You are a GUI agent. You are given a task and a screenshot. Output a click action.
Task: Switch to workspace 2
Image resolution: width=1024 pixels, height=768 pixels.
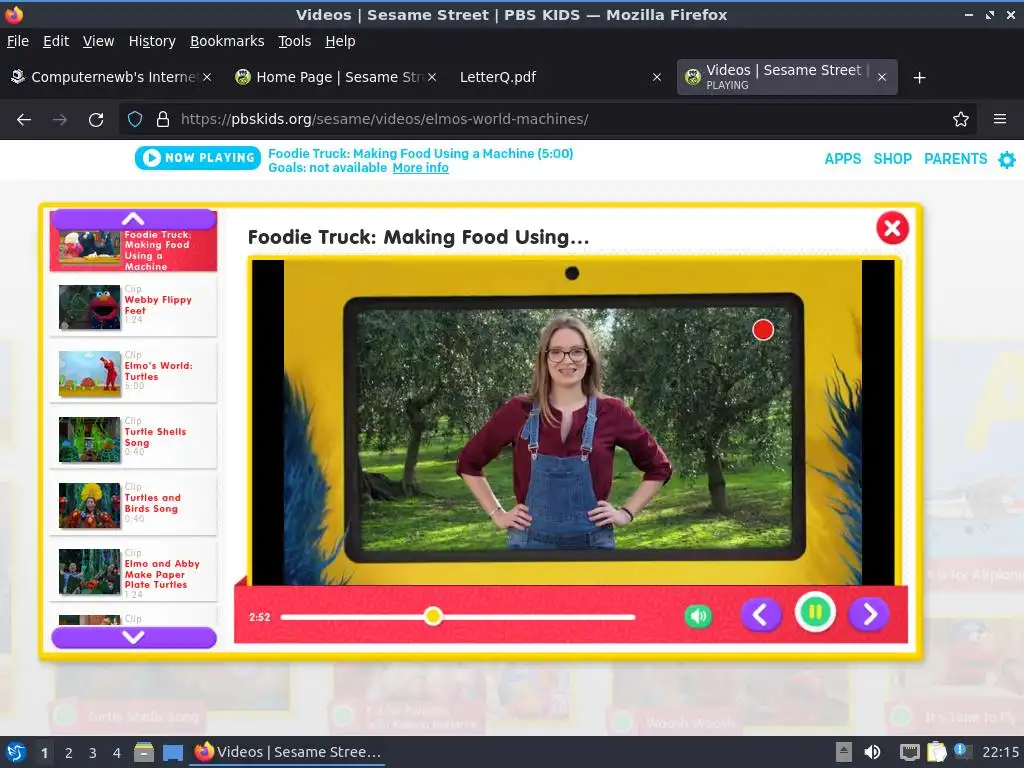coord(69,753)
